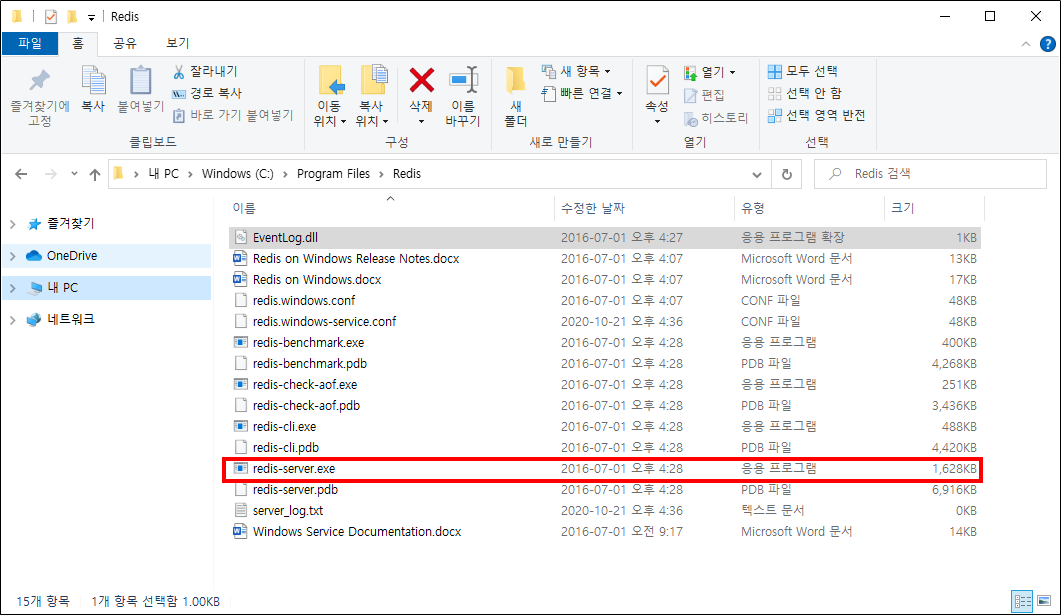The height and width of the screenshot is (615, 1061).
Task: Click the Properties (속성) icon
Action: click(x=657, y=81)
